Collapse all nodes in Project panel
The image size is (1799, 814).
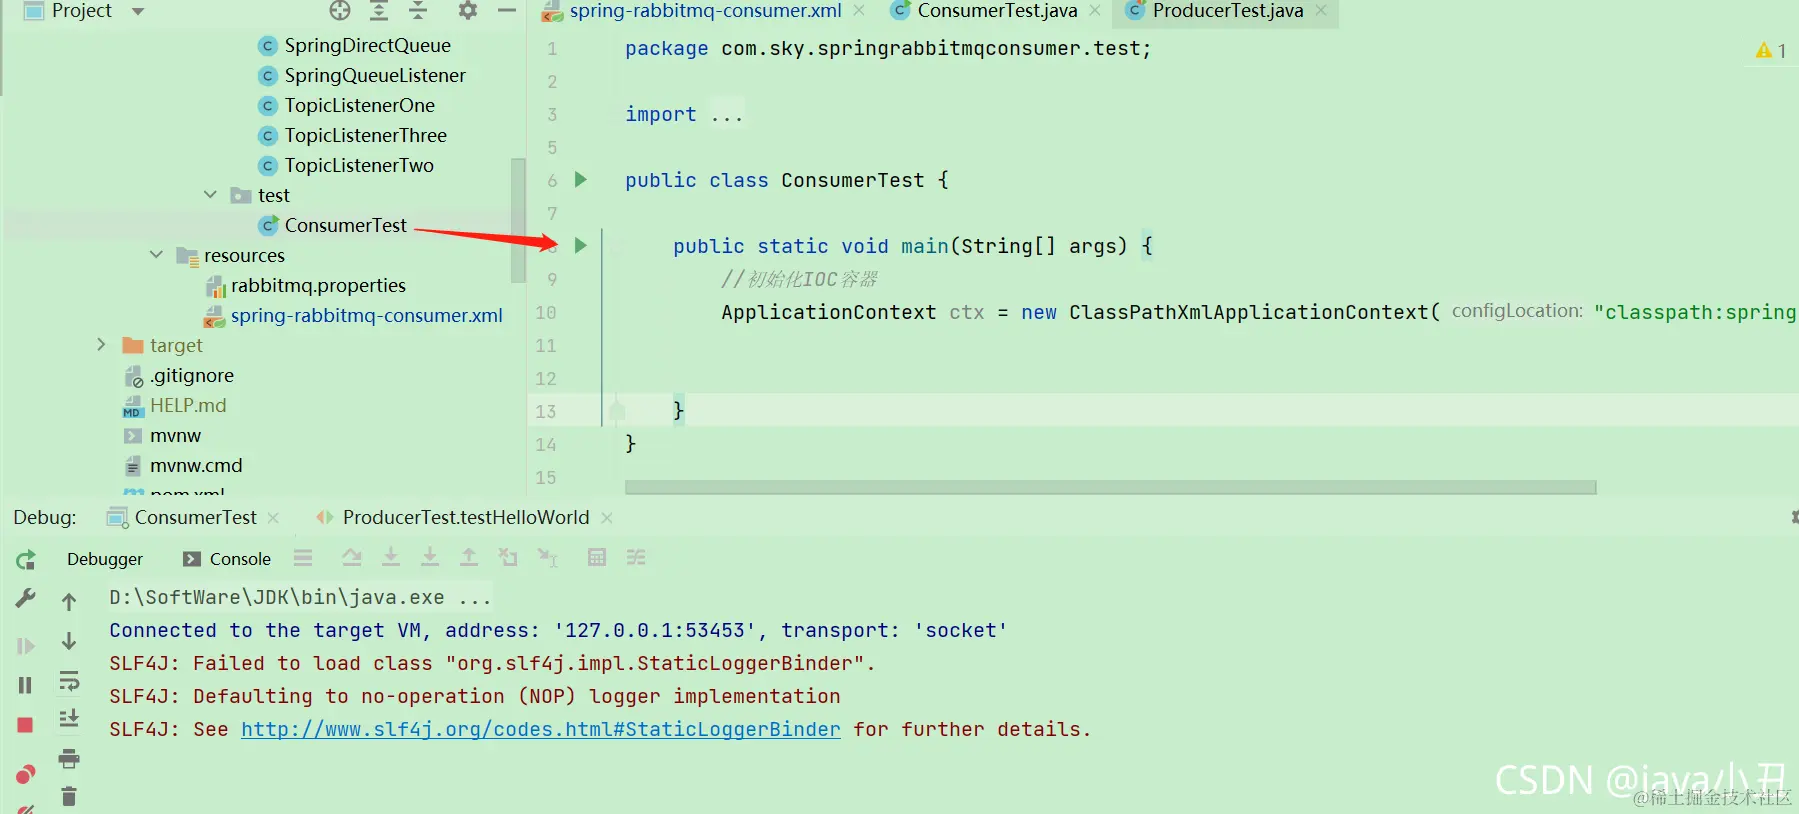tap(418, 11)
